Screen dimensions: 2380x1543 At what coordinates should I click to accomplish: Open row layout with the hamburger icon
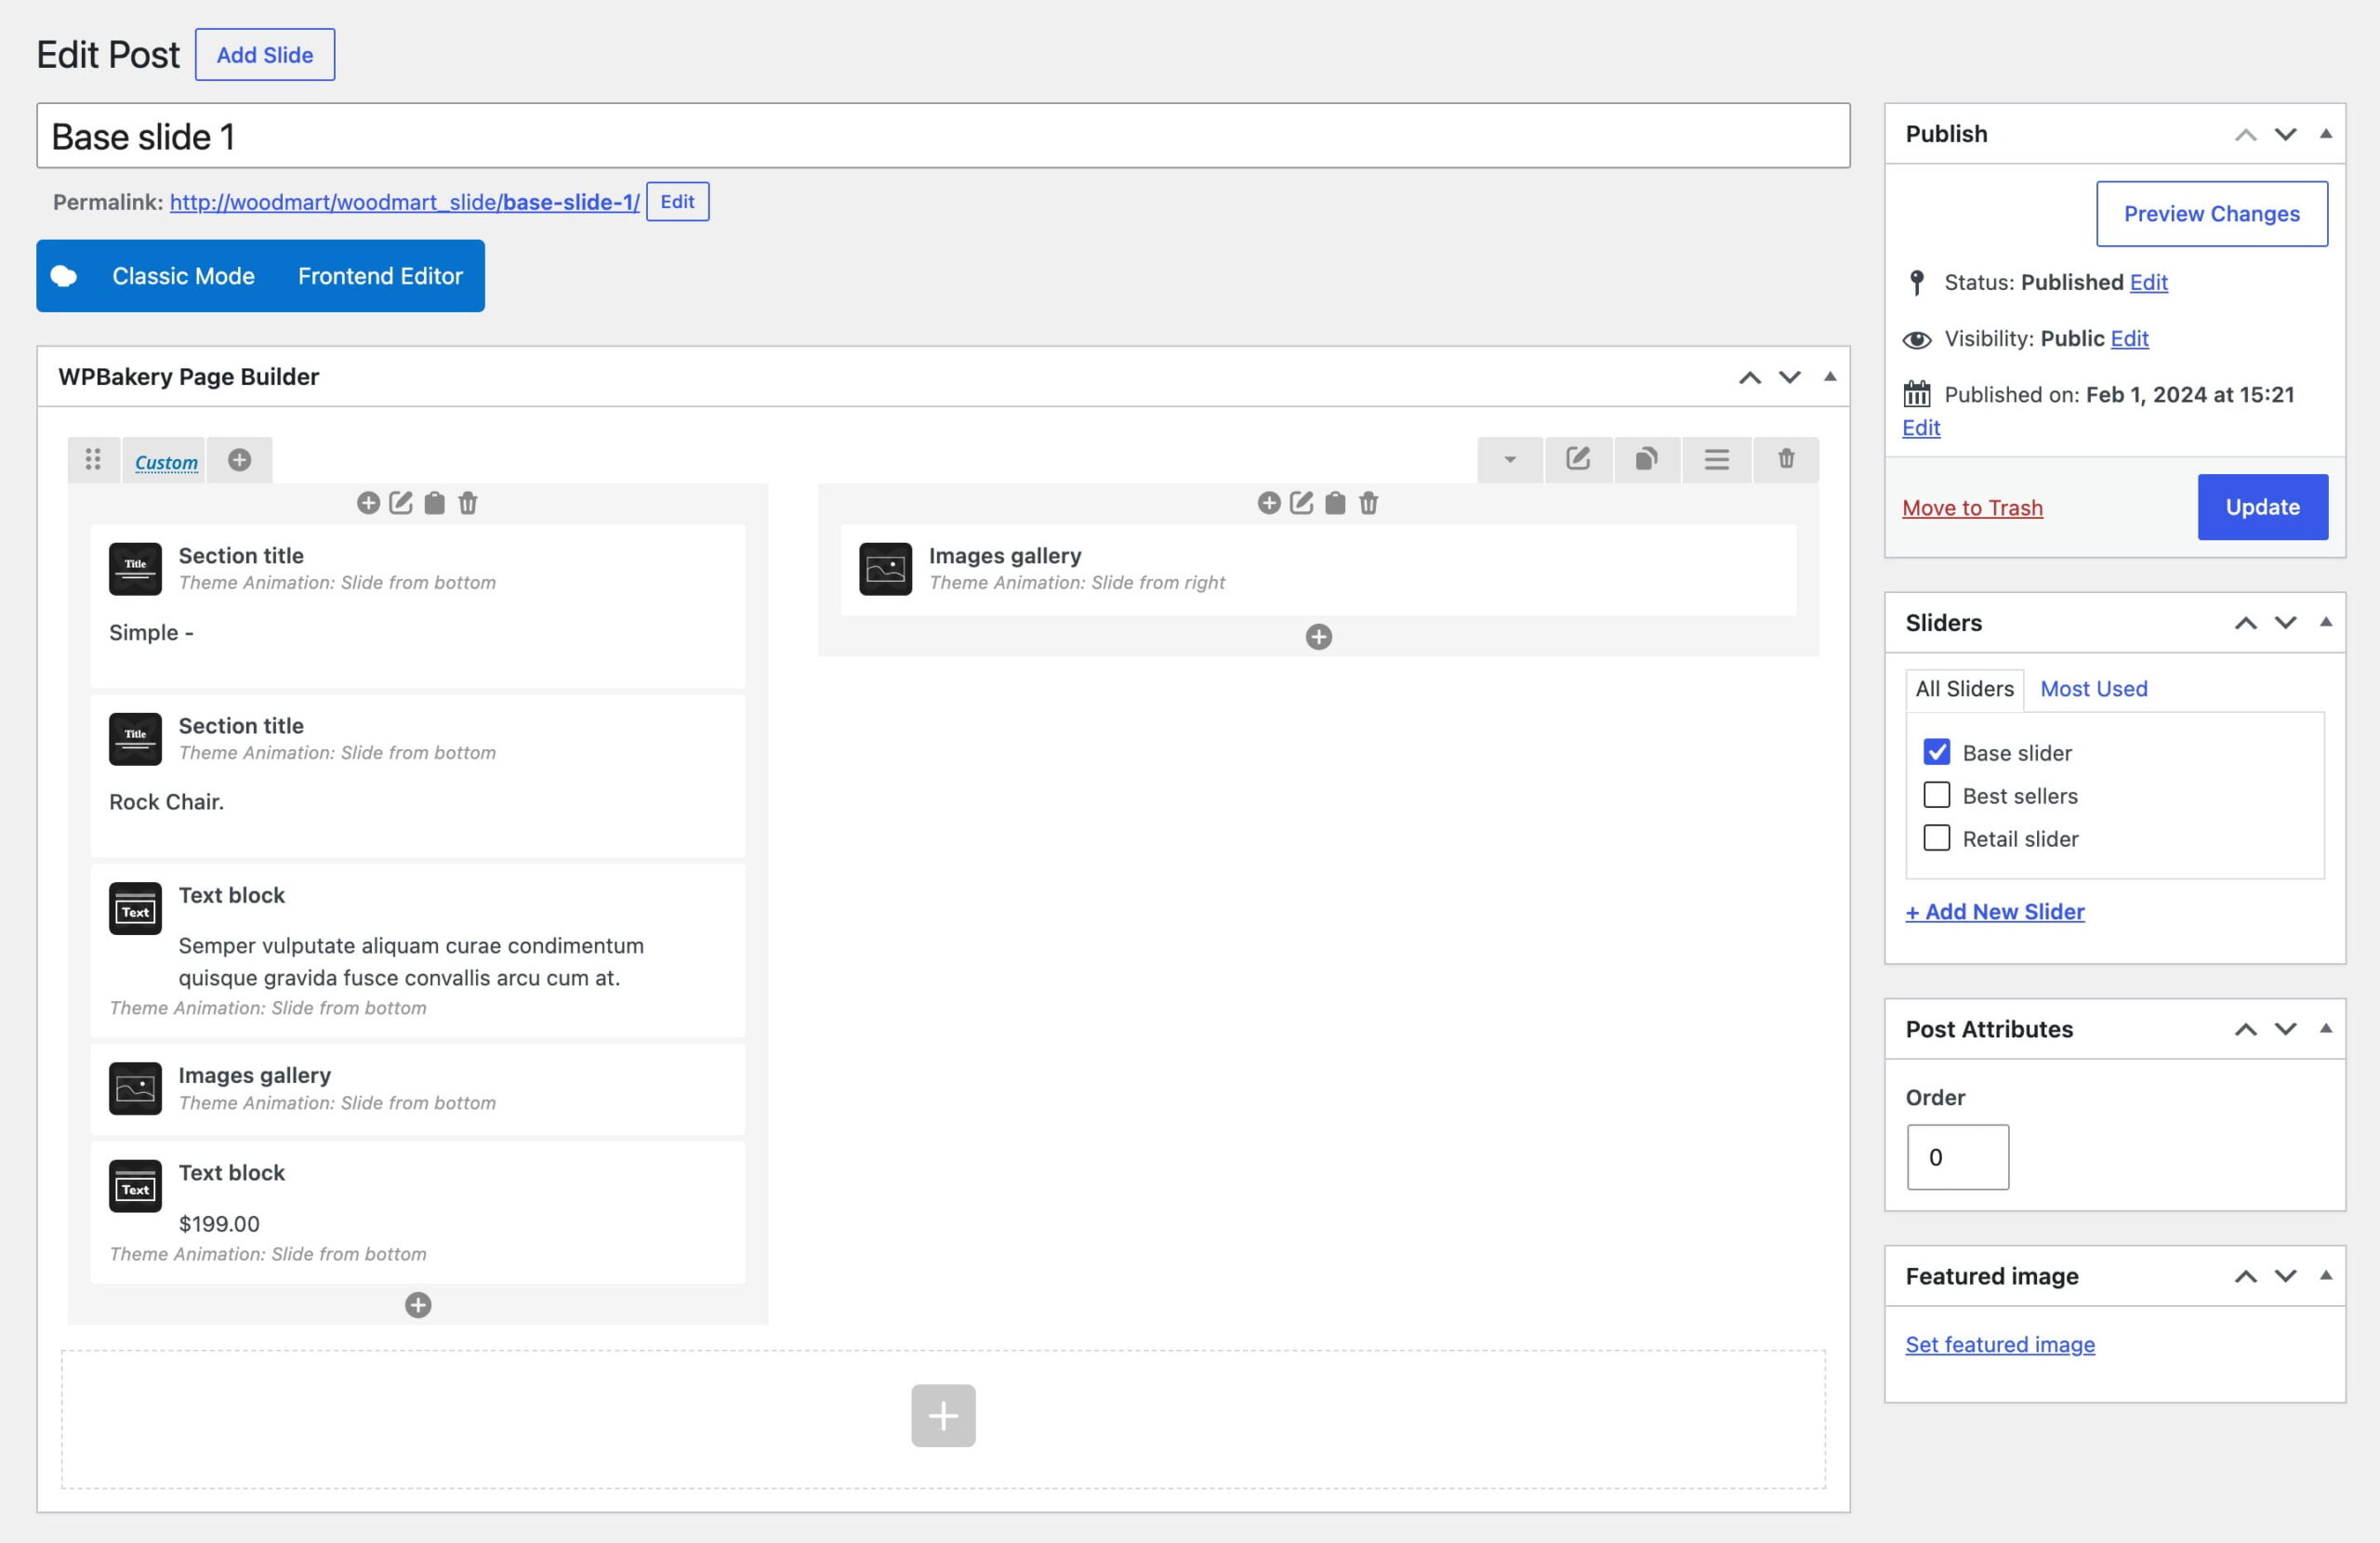click(1716, 459)
